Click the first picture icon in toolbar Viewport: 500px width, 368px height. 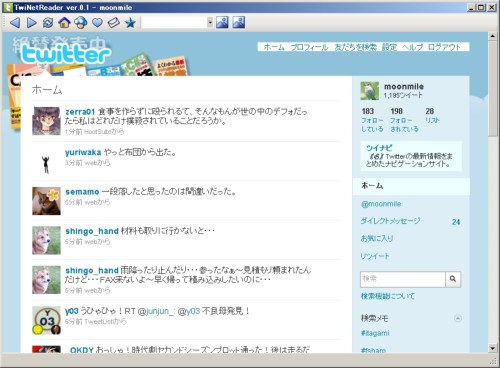click(222, 22)
